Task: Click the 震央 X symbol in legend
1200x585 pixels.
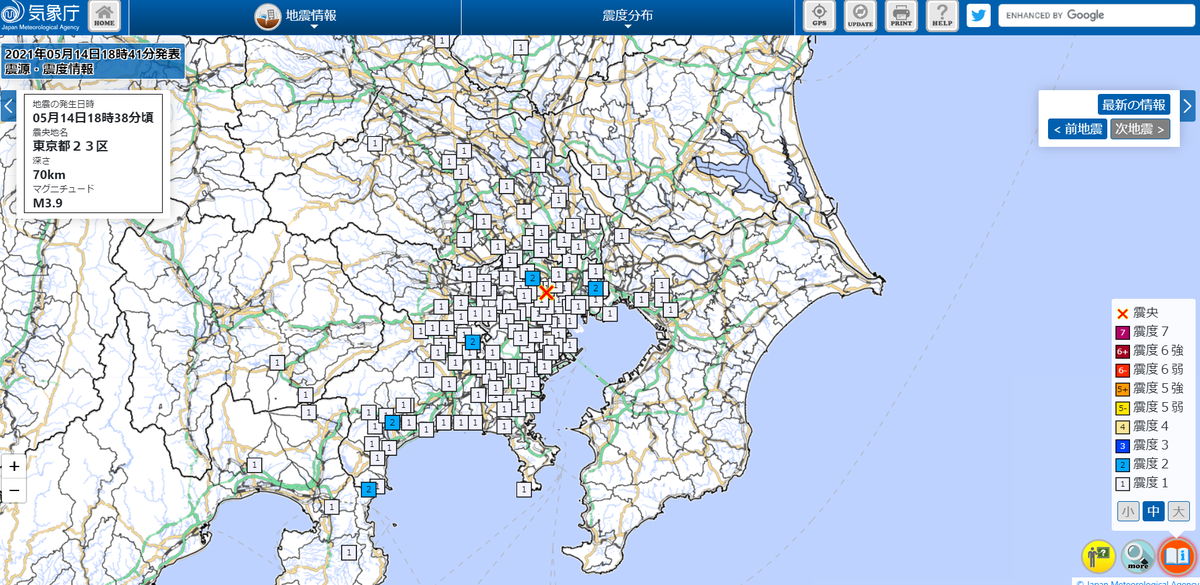Action: click(x=1123, y=313)
